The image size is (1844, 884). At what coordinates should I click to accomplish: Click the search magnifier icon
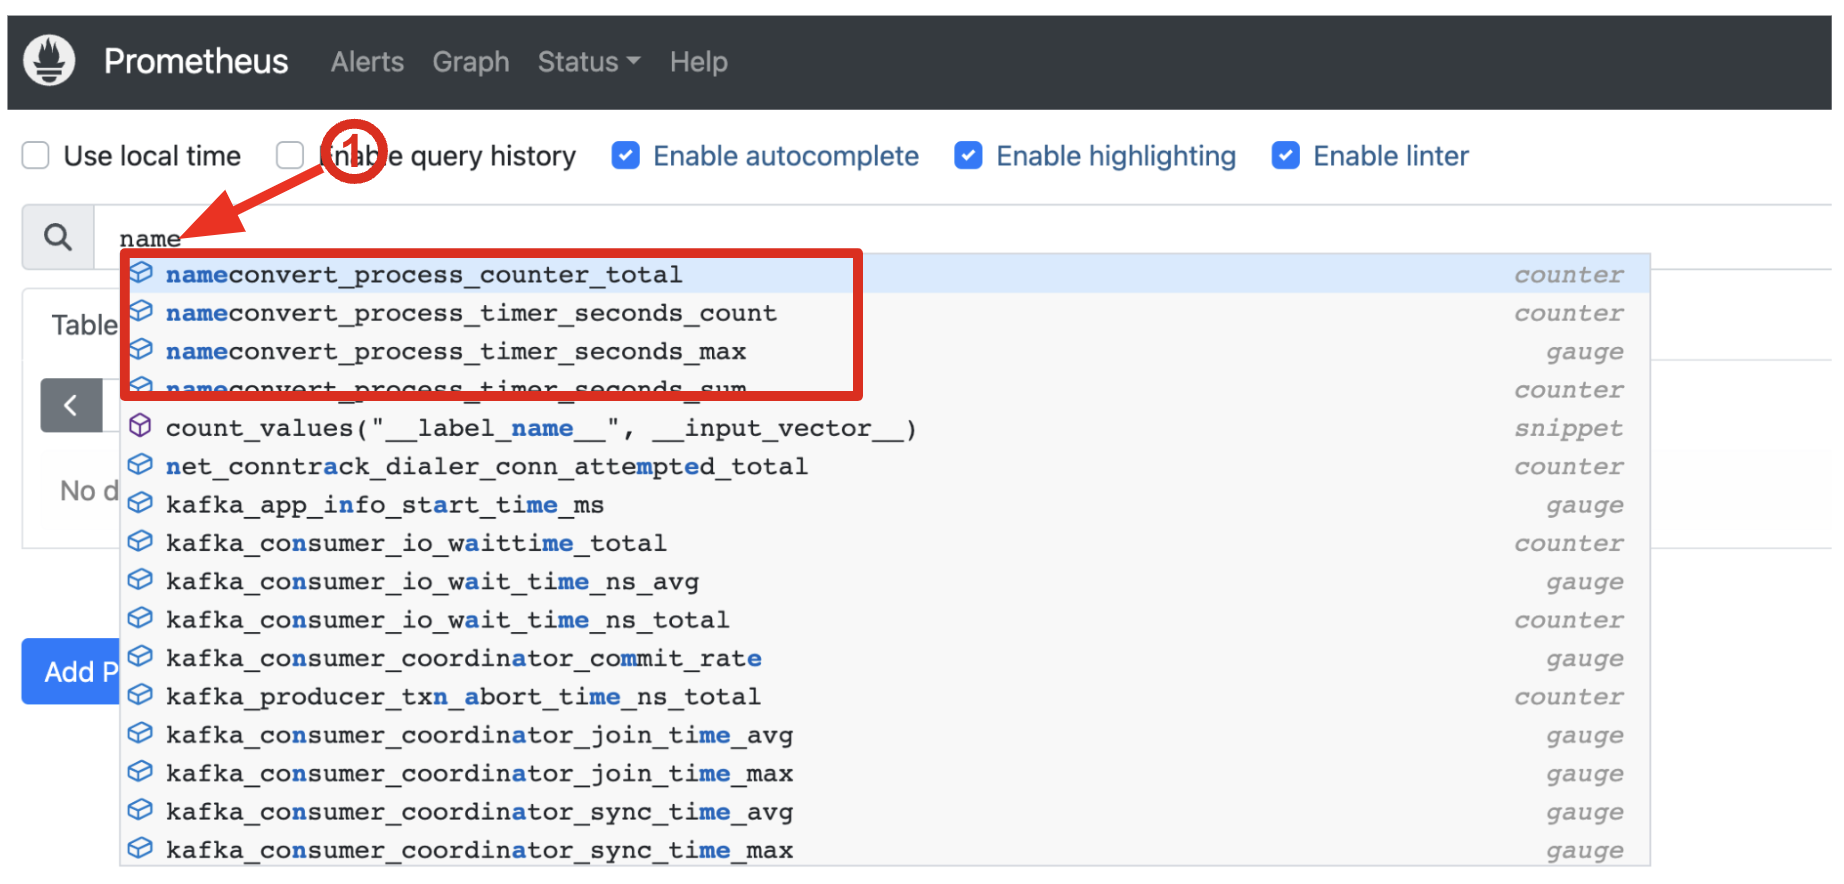coord(58,237)
